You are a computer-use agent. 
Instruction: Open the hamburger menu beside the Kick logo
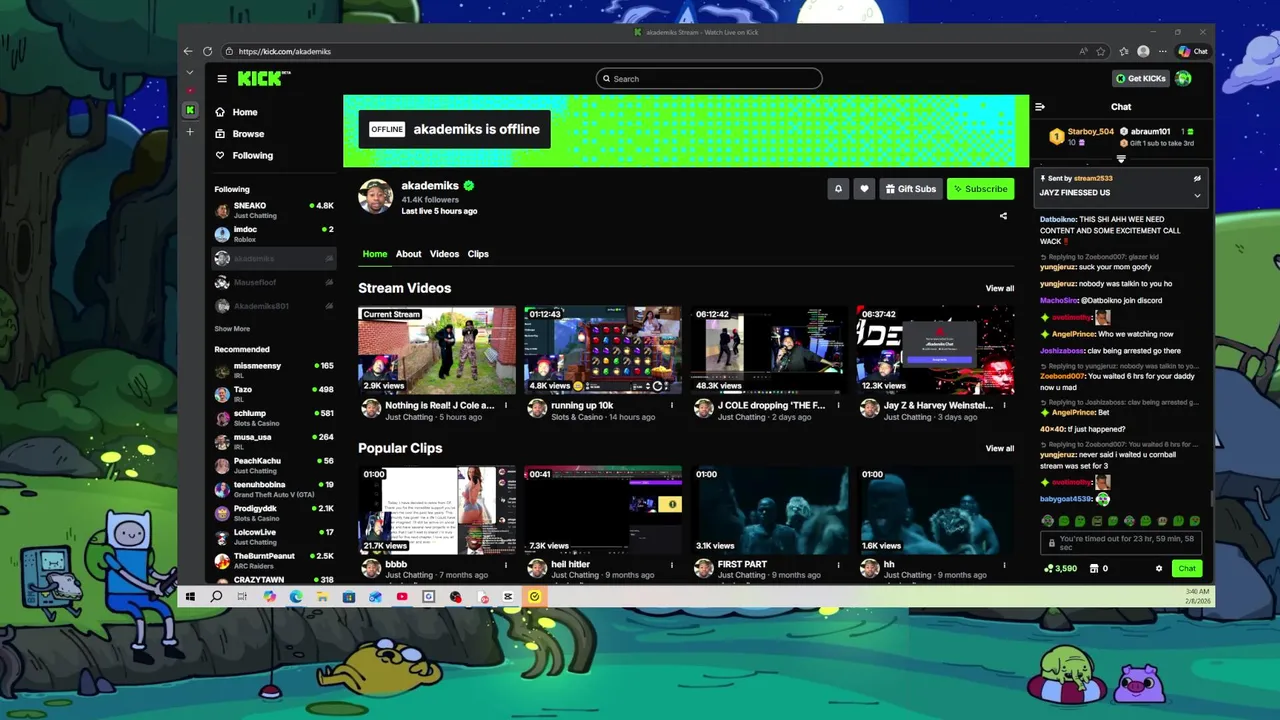click(222, 78)
